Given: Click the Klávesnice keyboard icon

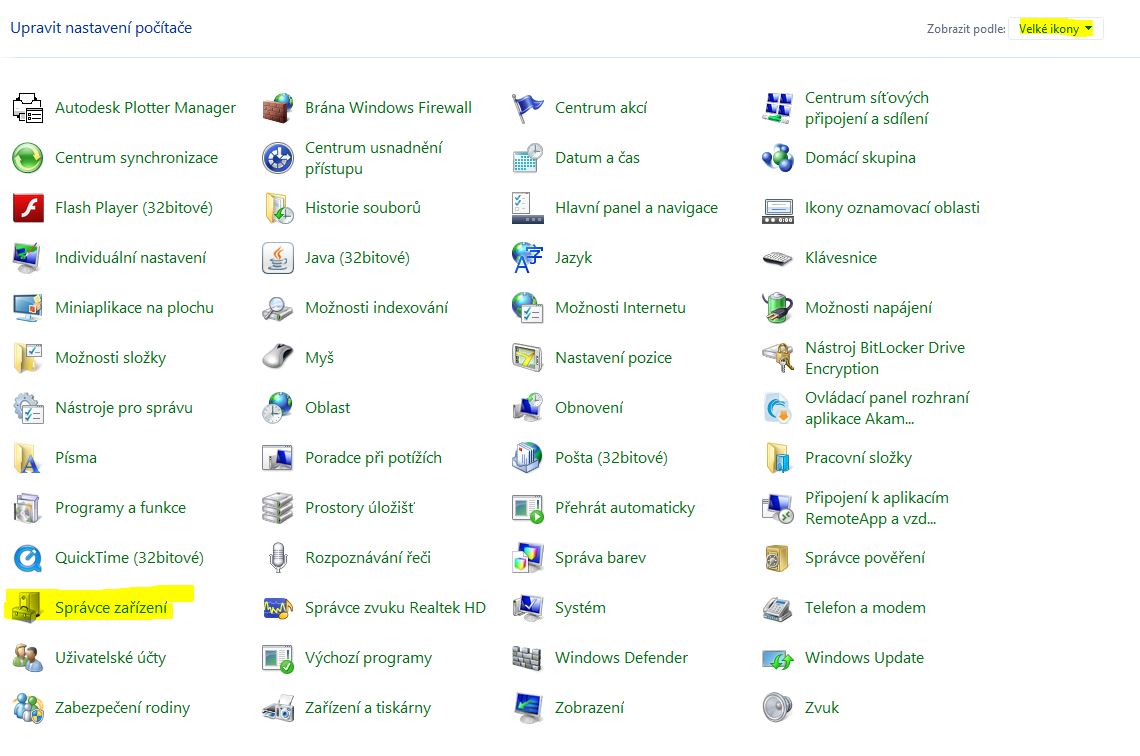Looking at the screenshot, I should (x=777, y=258).
